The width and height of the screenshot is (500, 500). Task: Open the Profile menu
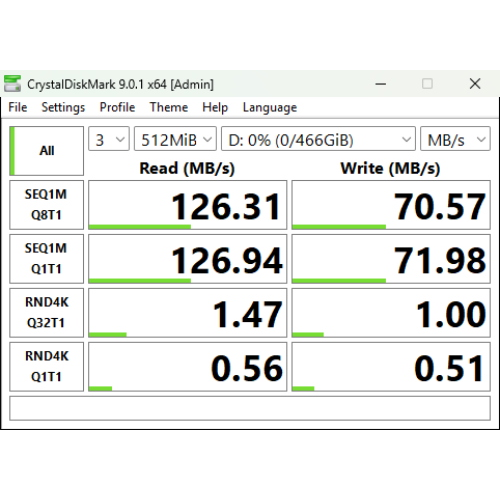click(x=117, y=107)
